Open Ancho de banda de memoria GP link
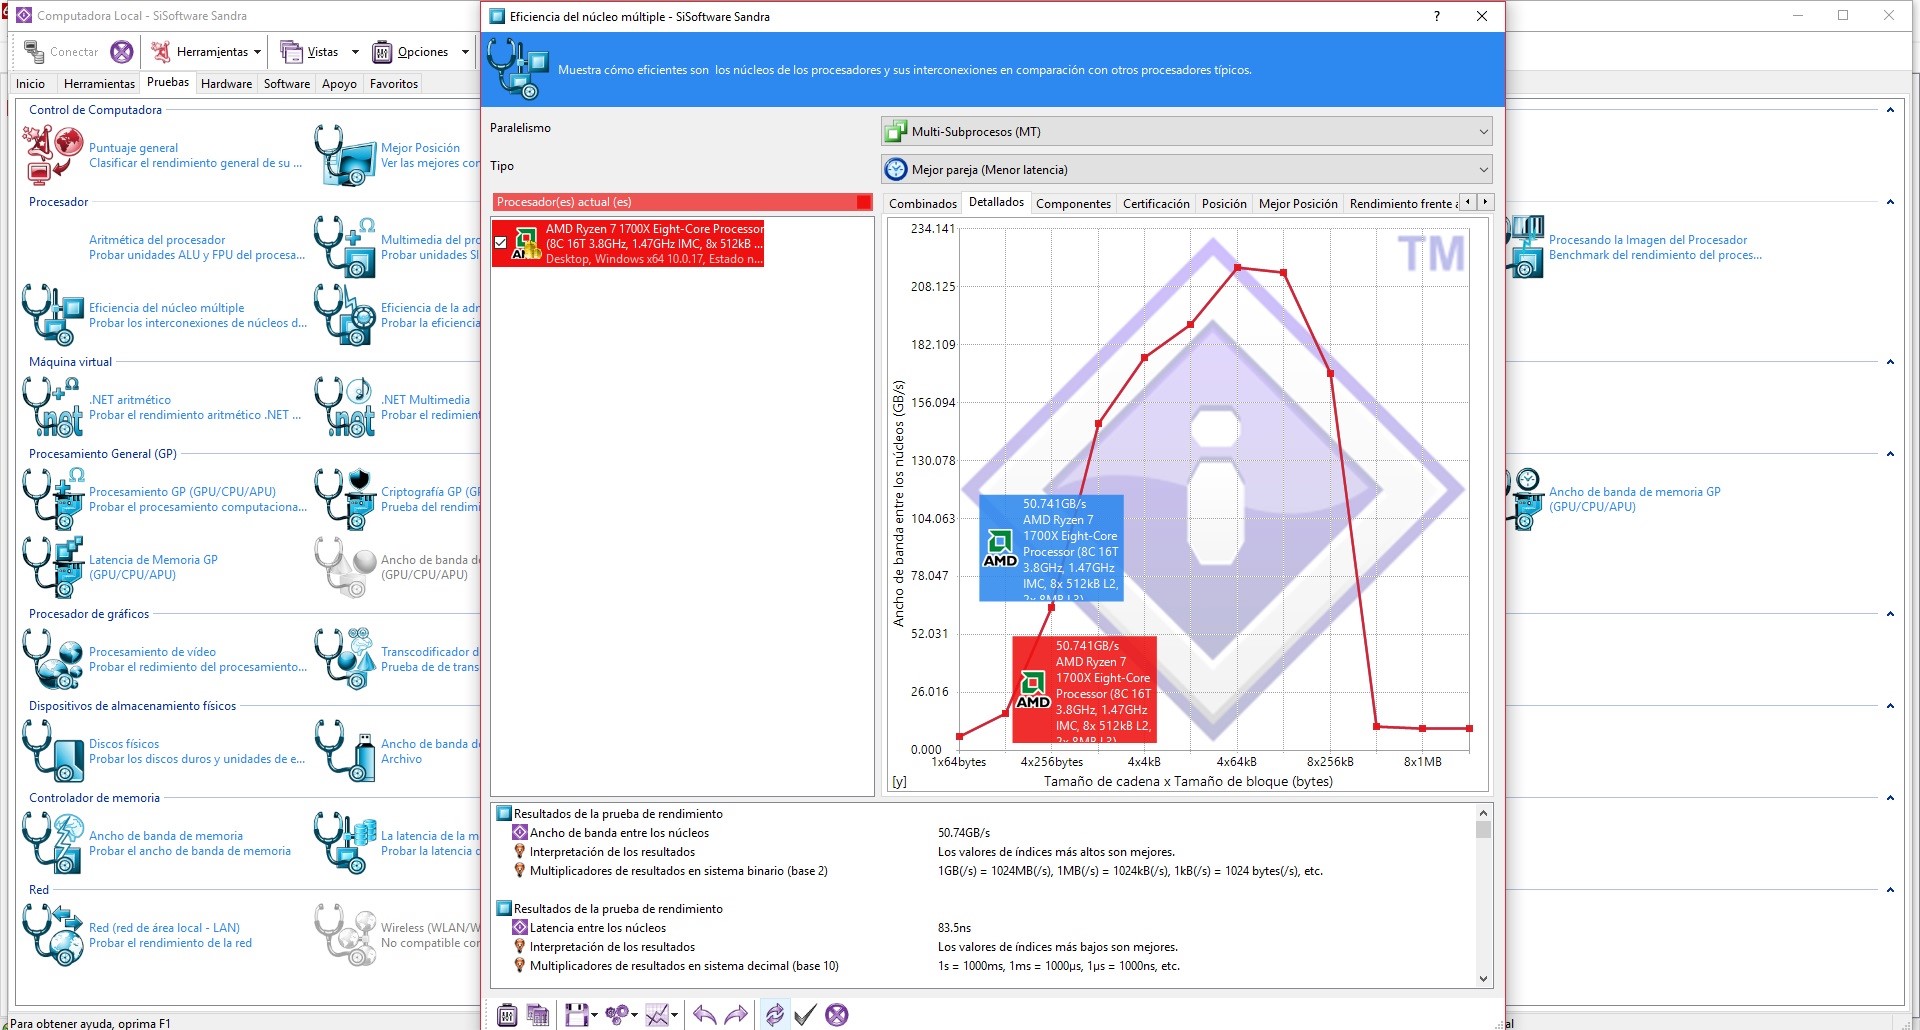The width and height of the screenshot is (1920, 1030). (x=1635, y=499)
